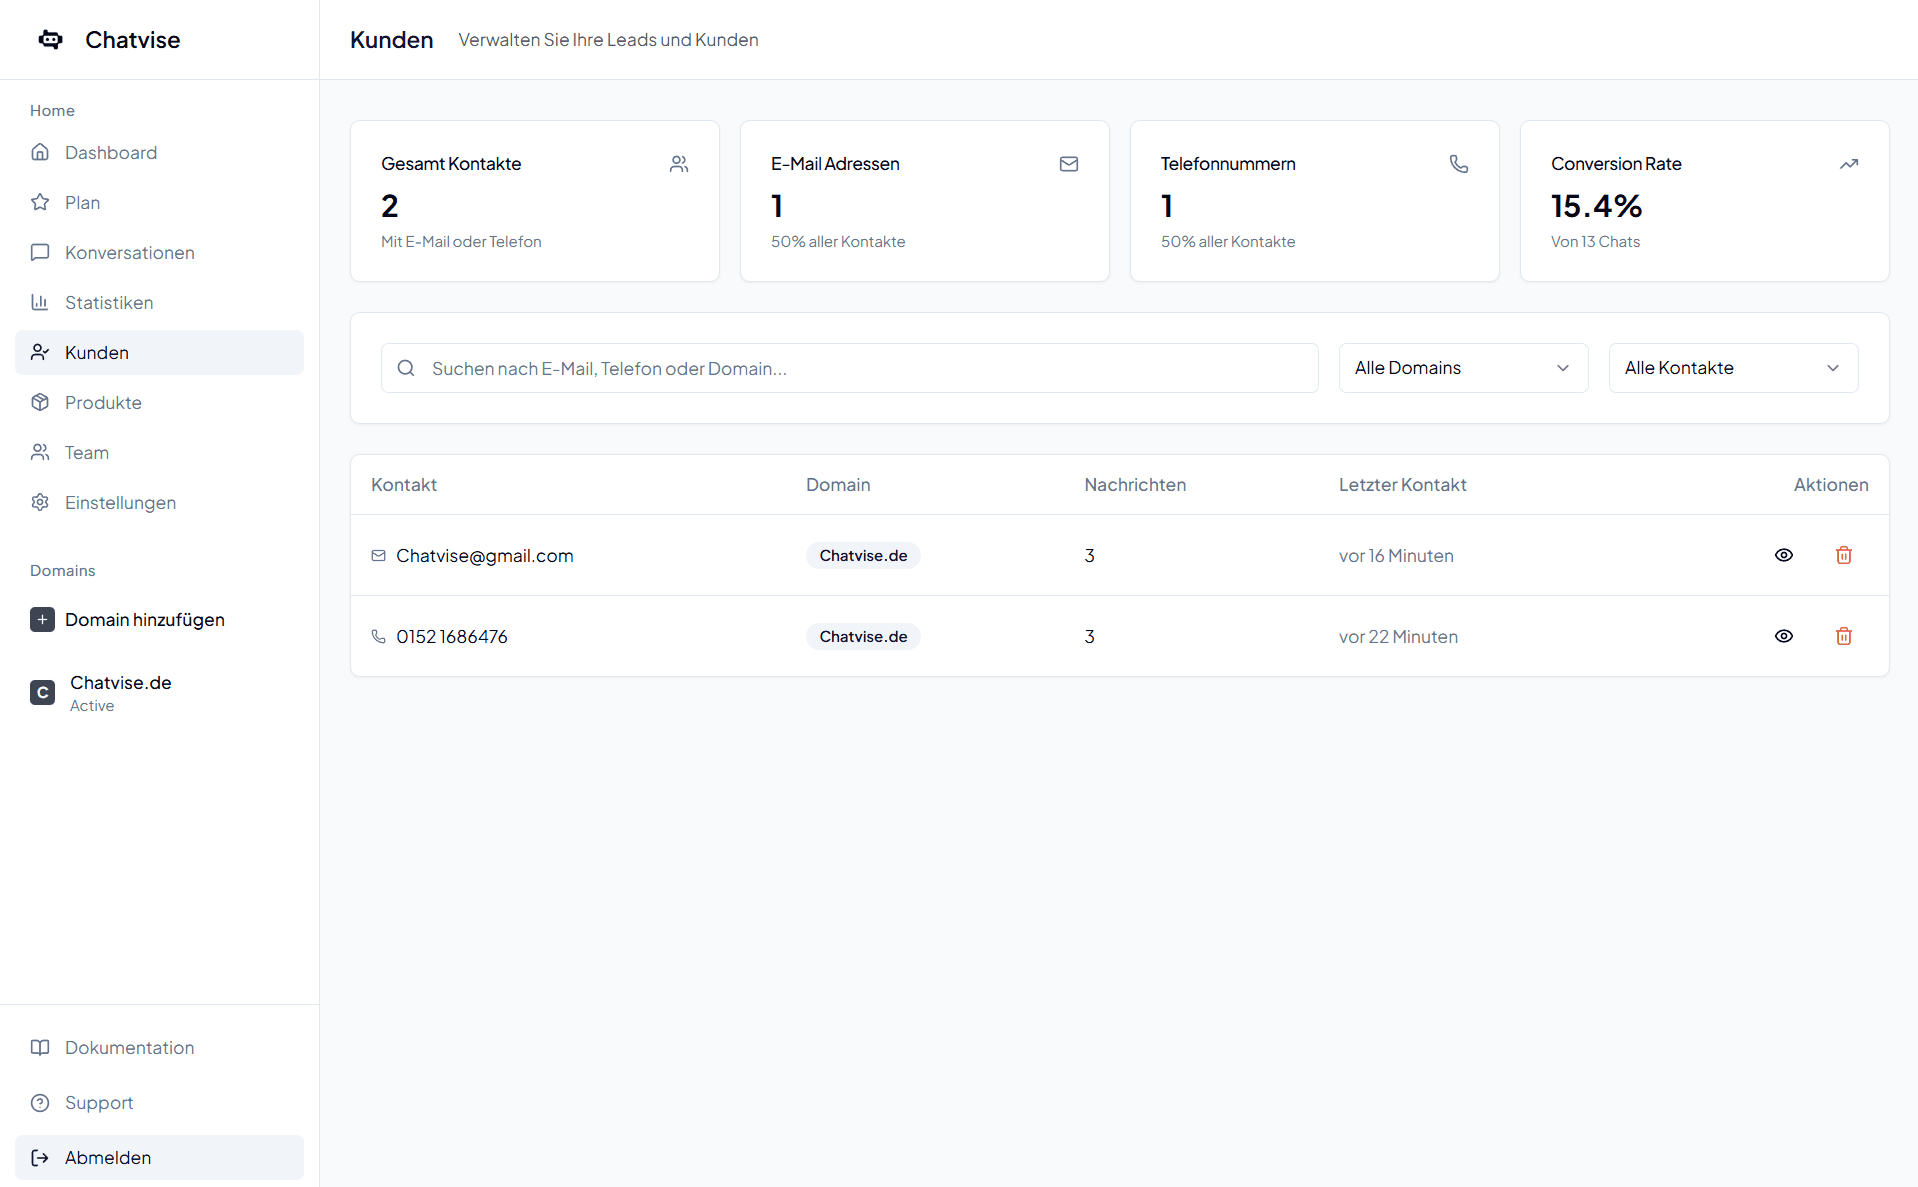Select the Dashboard sidebar icon

pyautogui.click(x=40, y=152)
